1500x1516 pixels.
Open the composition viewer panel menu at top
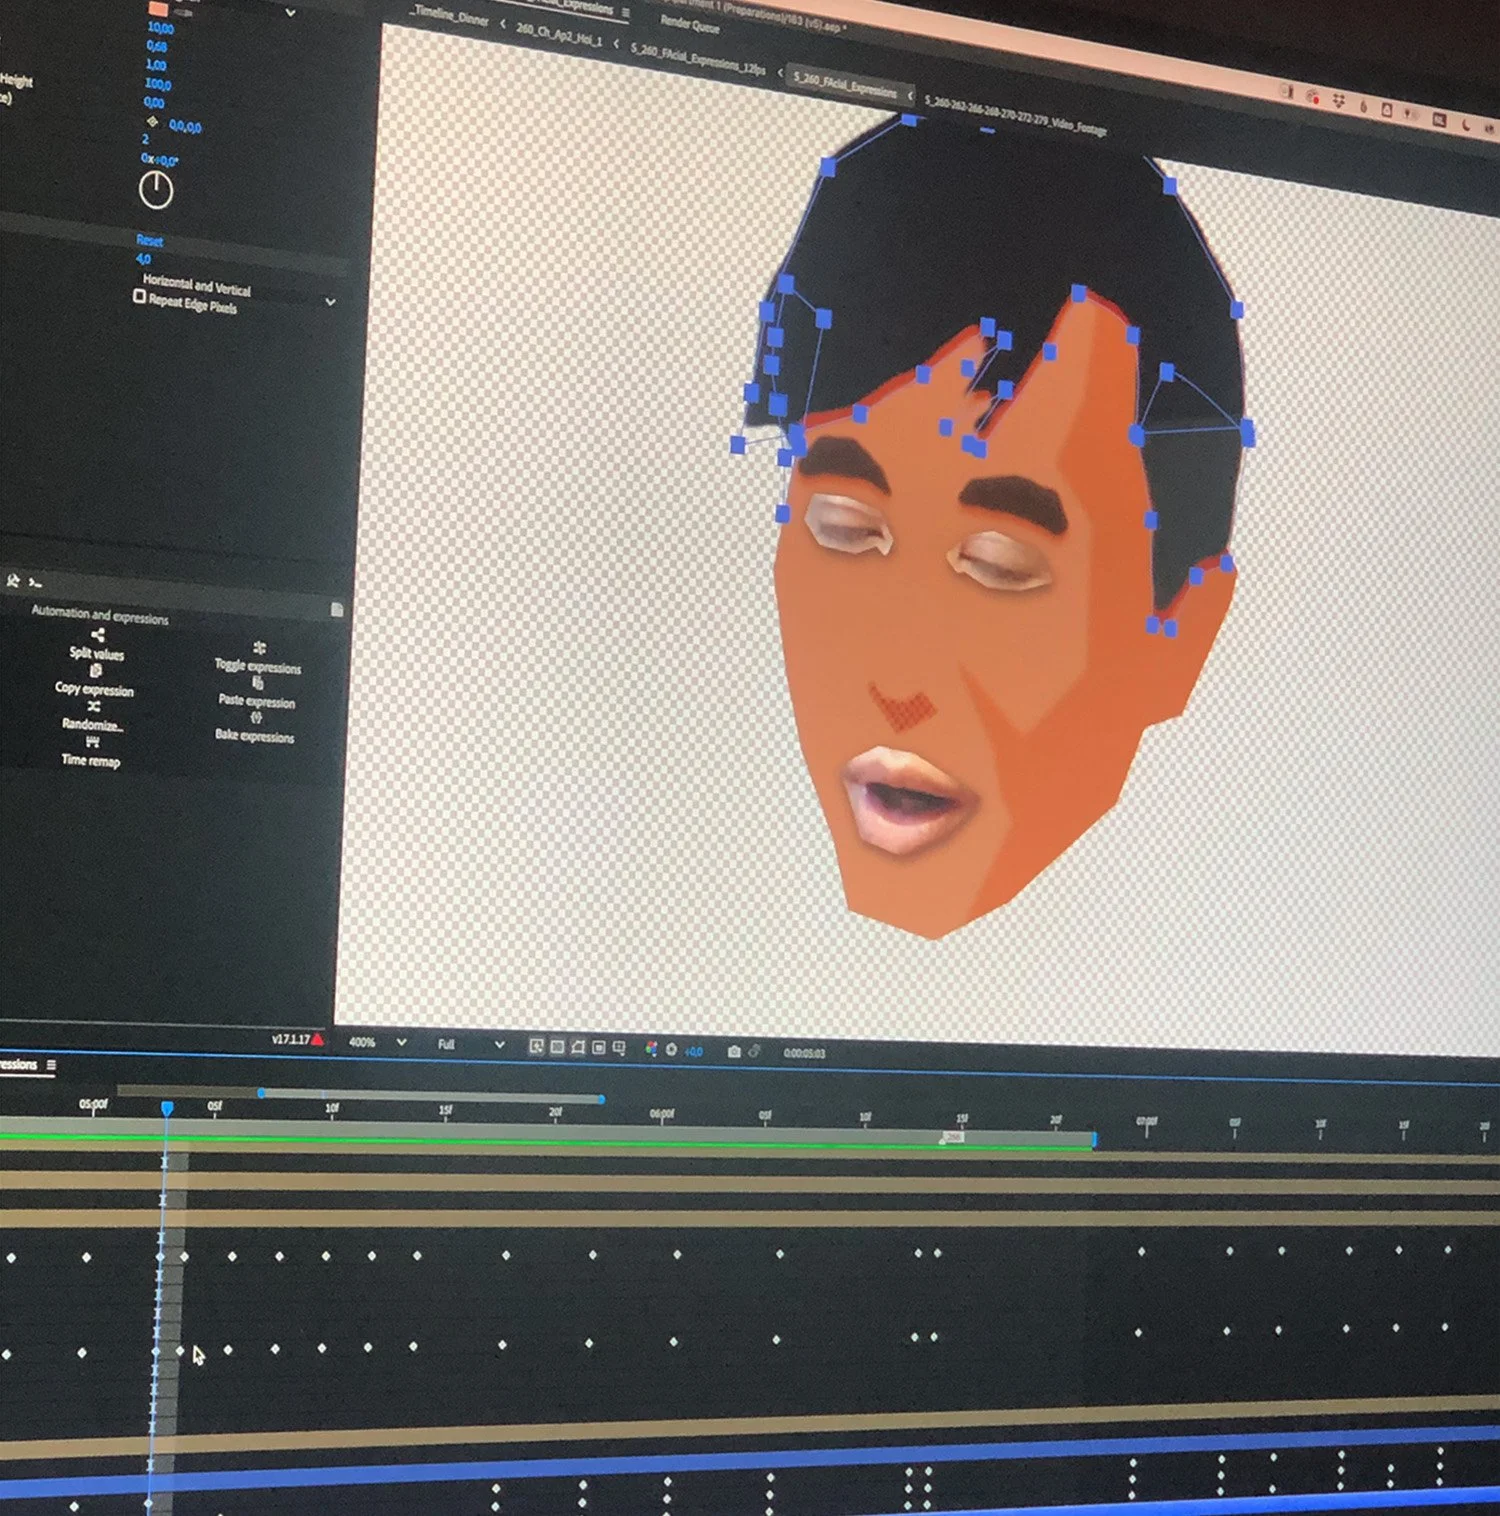click(x=626, y=12)
